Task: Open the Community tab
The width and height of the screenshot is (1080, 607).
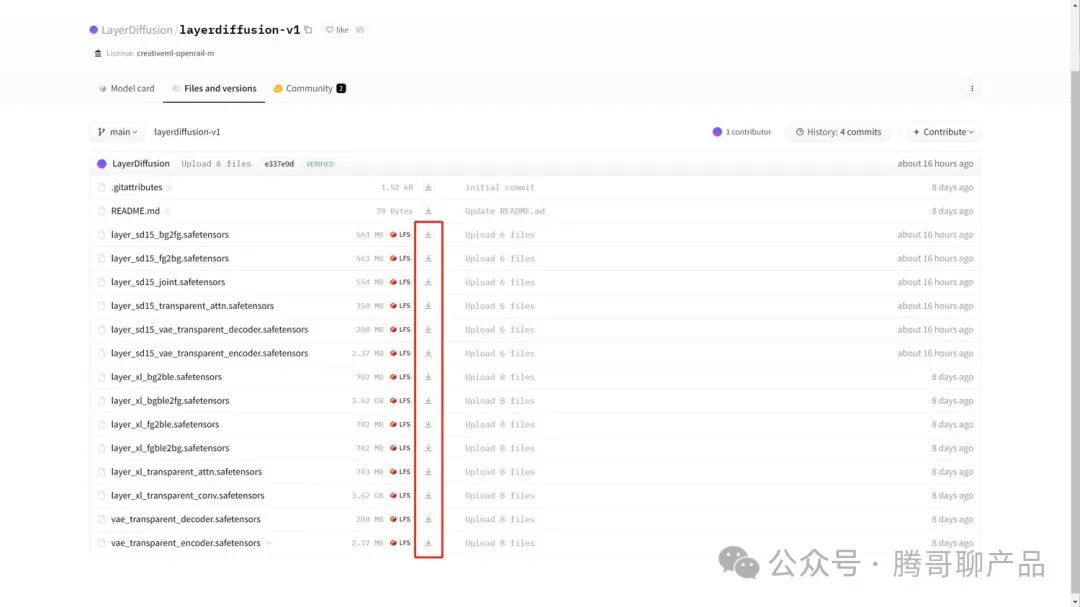Action: [309, 88]
